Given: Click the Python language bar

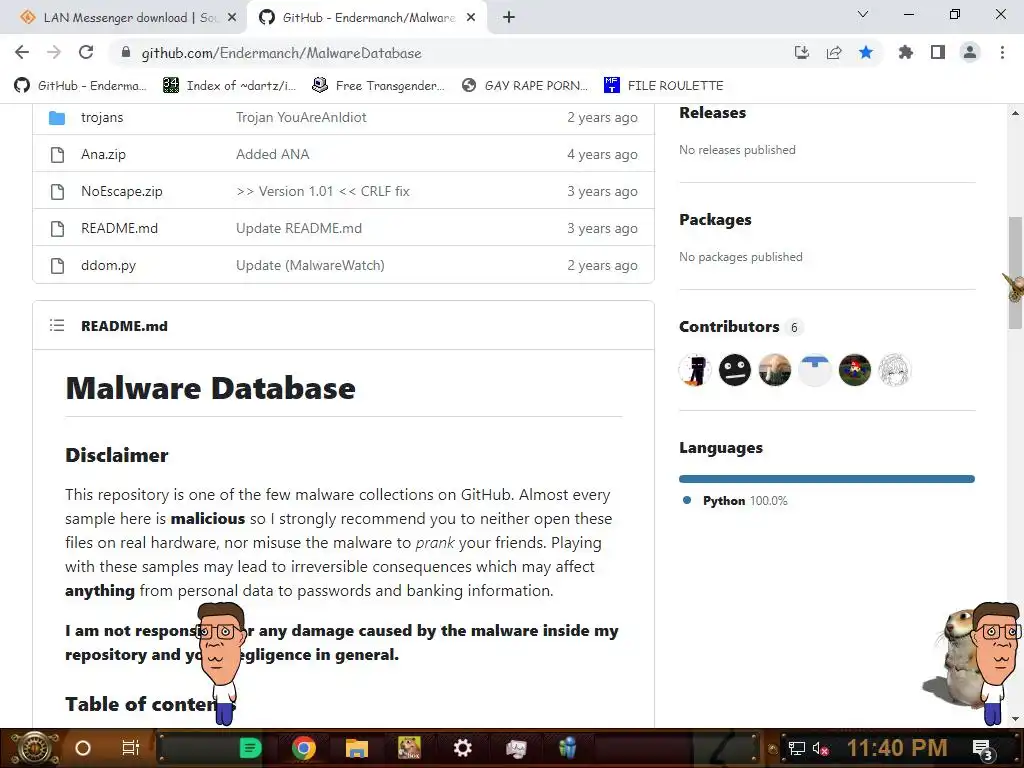Looking at the screenshot, I should [827, 479].
